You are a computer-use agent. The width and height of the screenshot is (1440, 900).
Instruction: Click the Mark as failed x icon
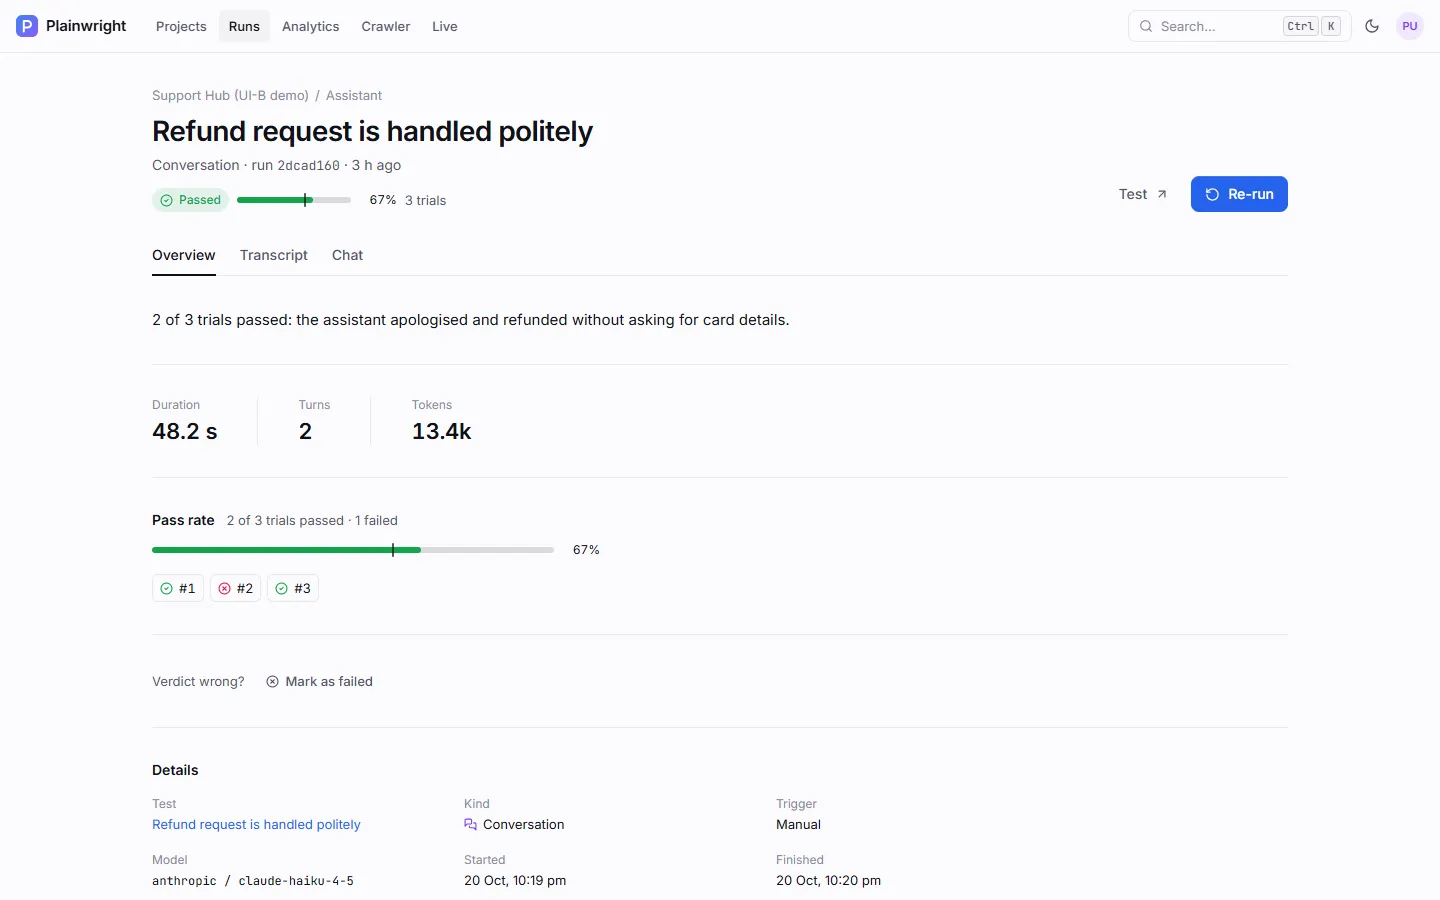(x=272, y=682)
